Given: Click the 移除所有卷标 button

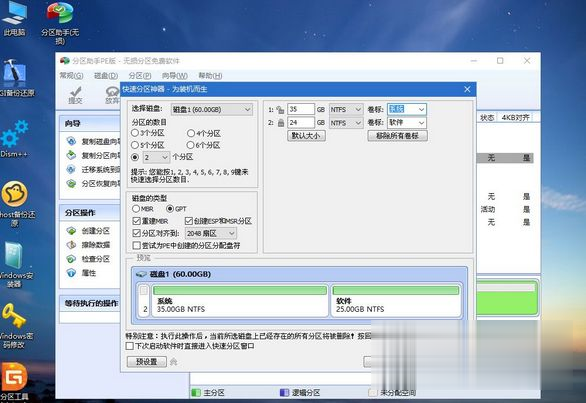Looking at the screenshot, I should [397, 136].
